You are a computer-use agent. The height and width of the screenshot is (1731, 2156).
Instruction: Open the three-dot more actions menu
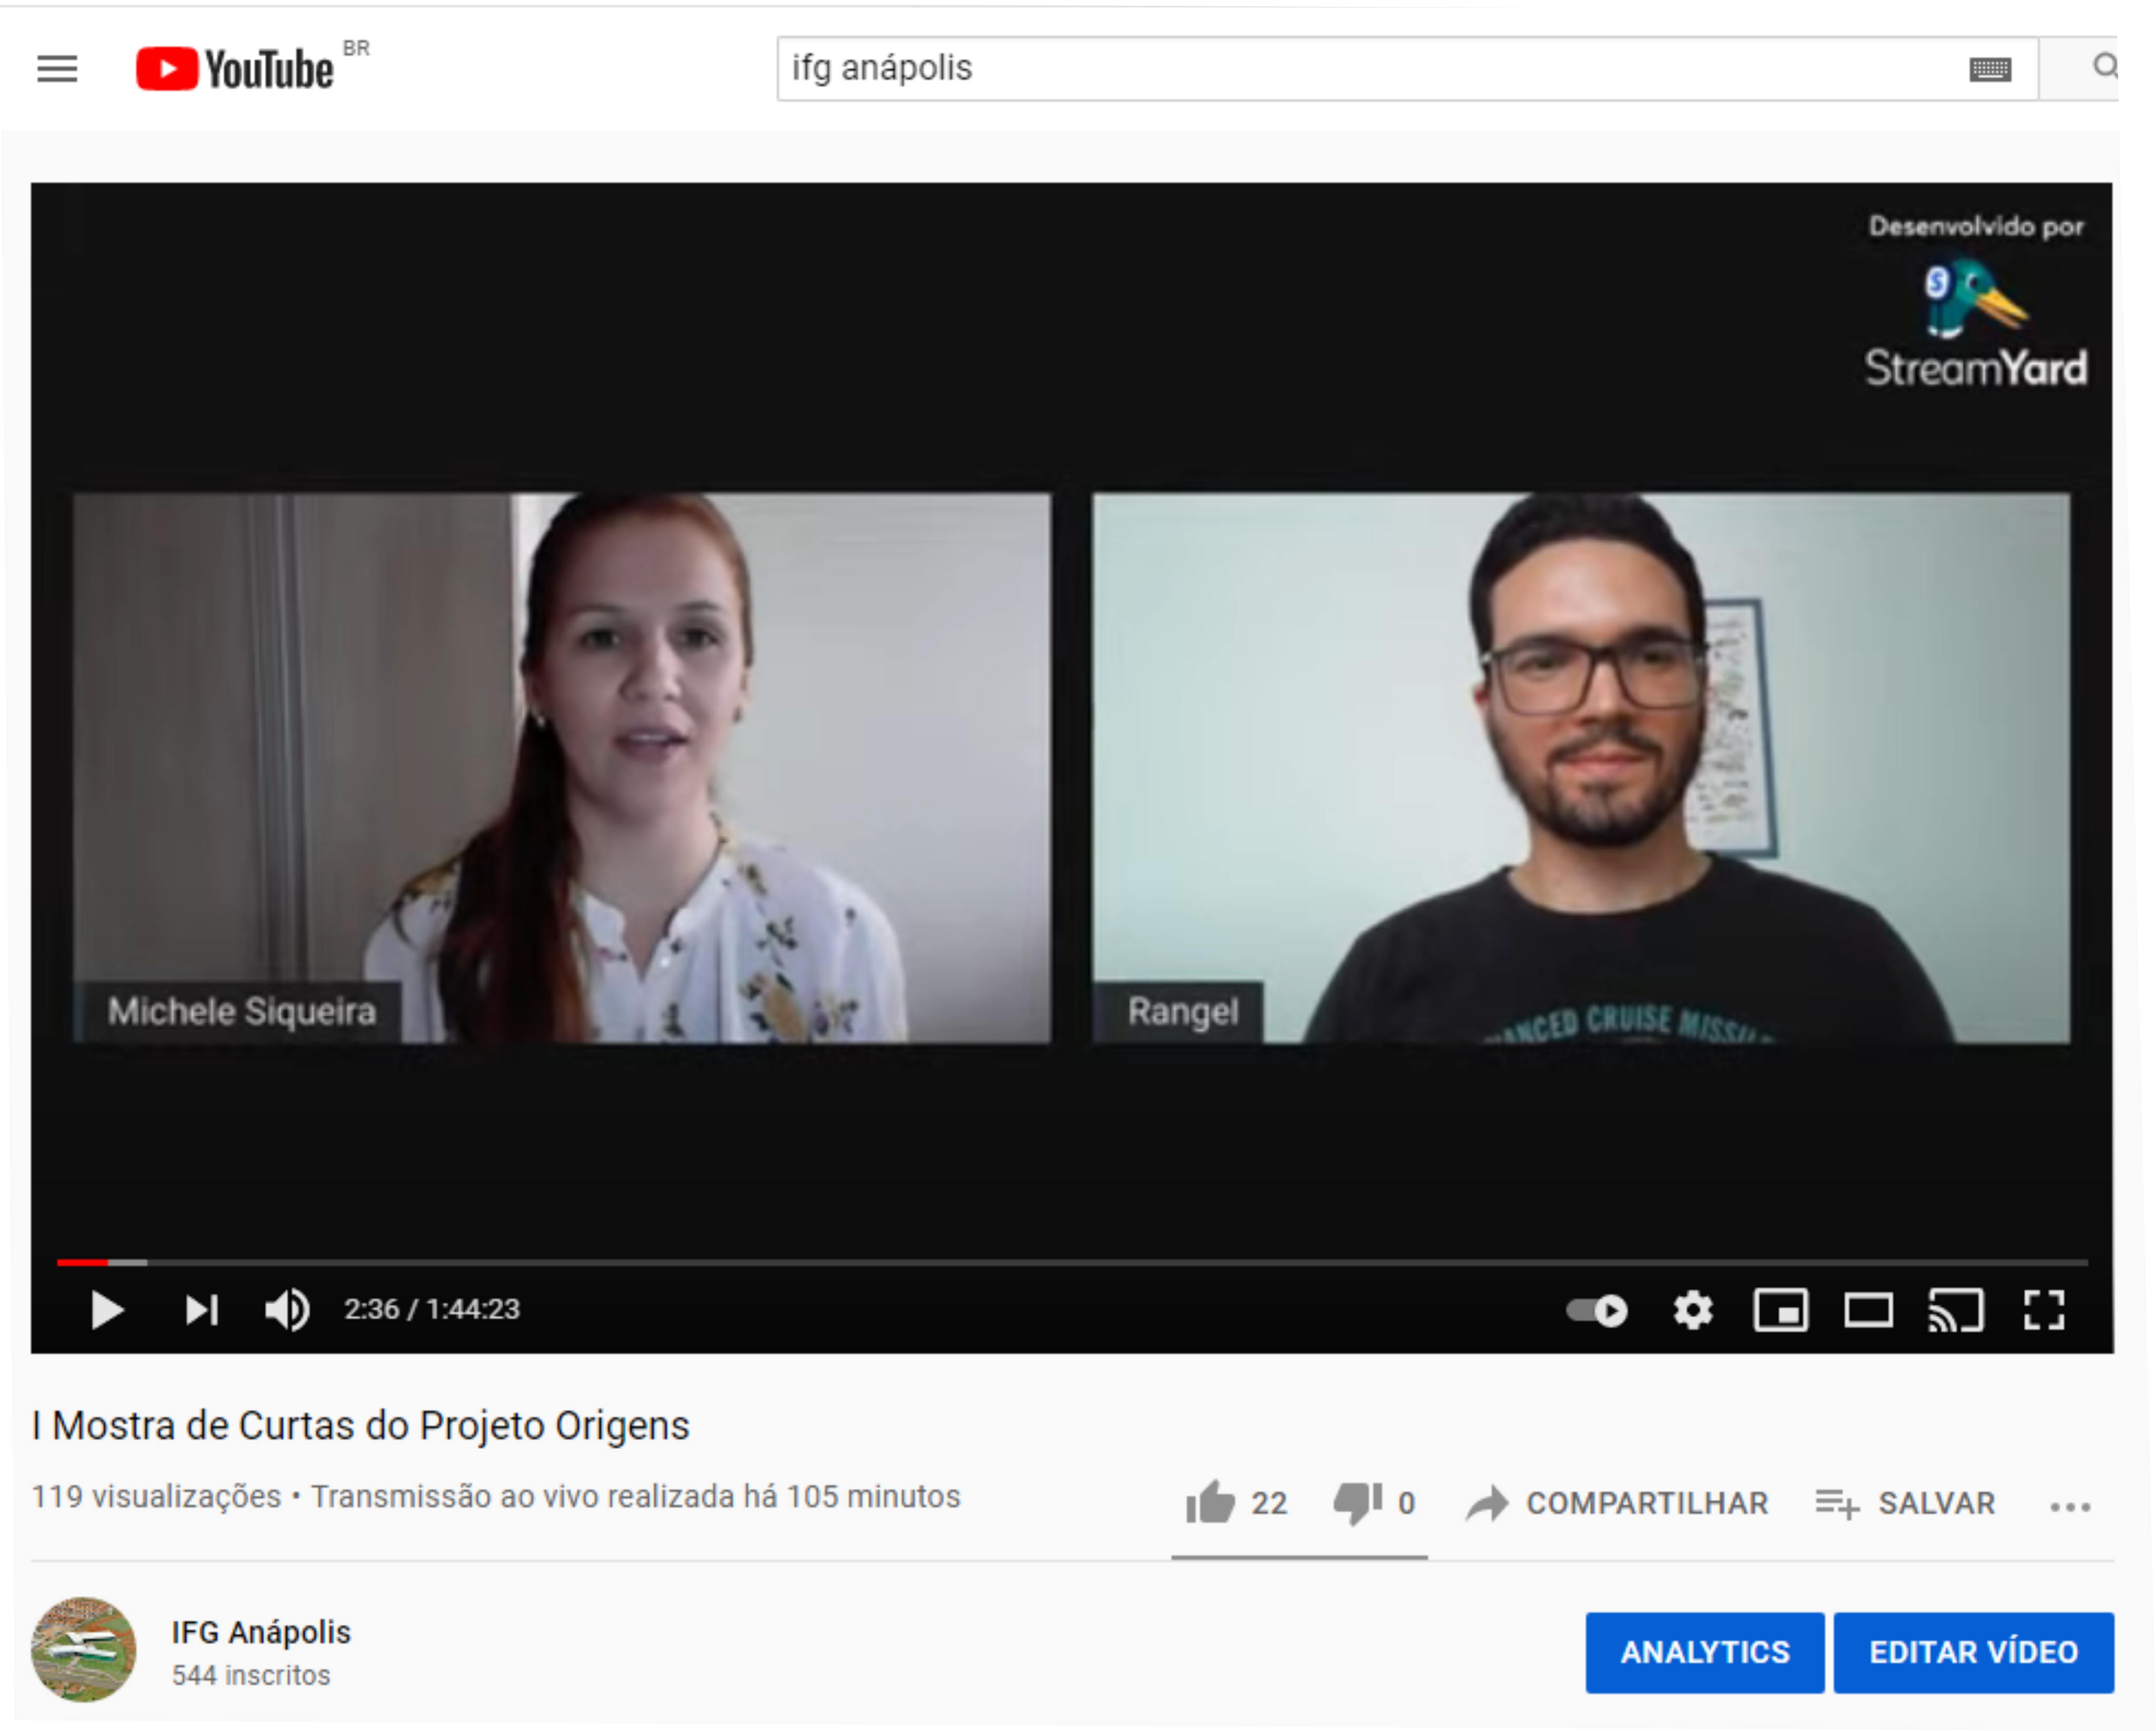pyautogui.click(x=2069, y=1506)
